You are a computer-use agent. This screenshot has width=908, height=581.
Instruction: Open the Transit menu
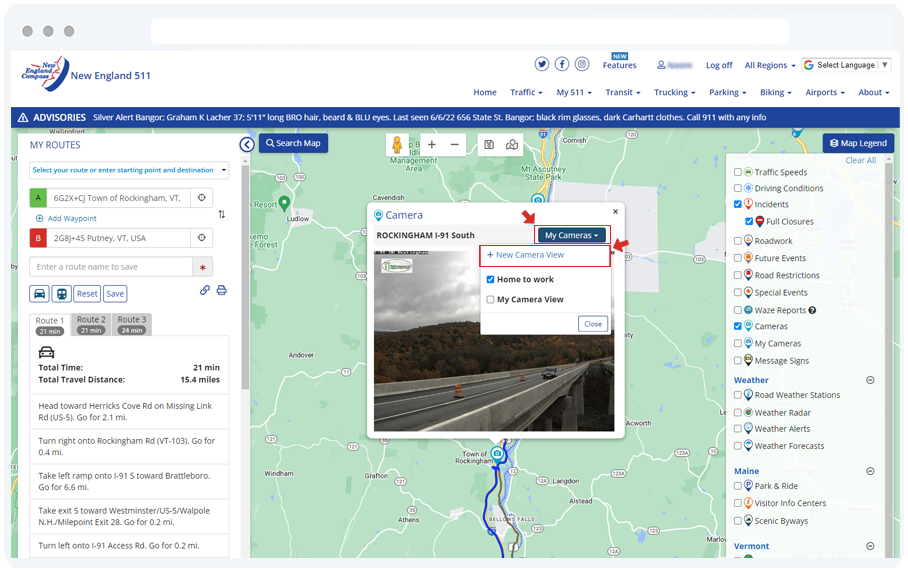pos(623,92)
